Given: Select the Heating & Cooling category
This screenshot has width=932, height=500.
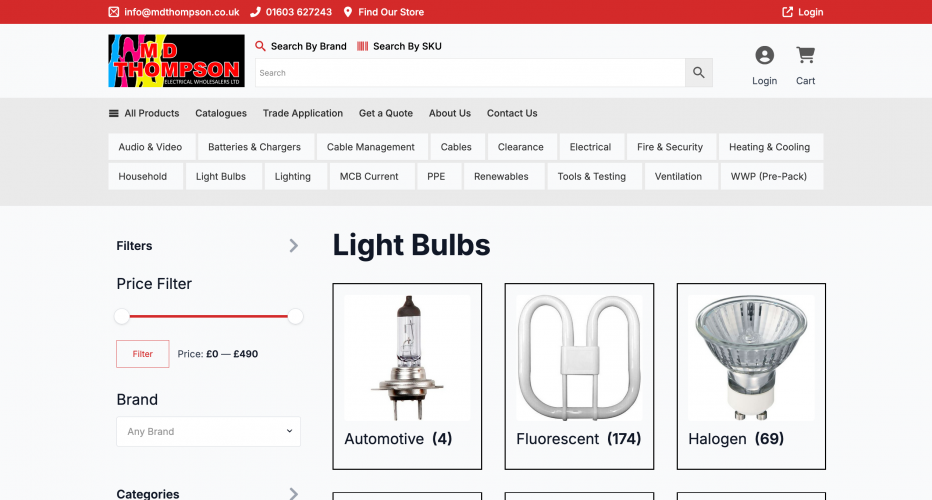Looking at the screenshot, I should click(x=770, y=147).
